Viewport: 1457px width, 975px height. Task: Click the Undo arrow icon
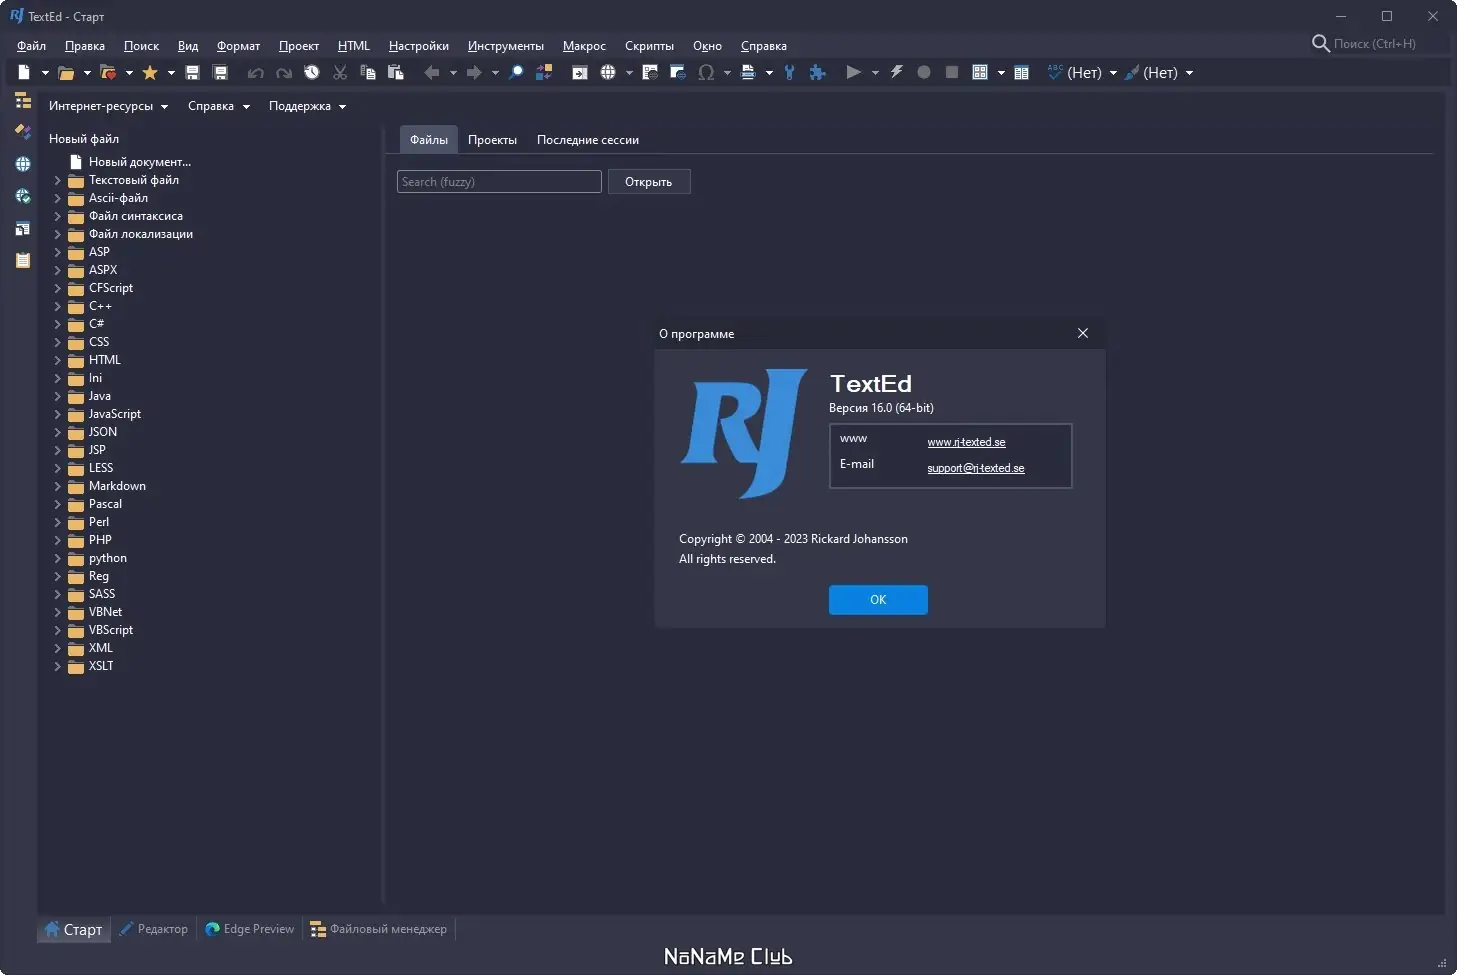[x=256, y=72]
